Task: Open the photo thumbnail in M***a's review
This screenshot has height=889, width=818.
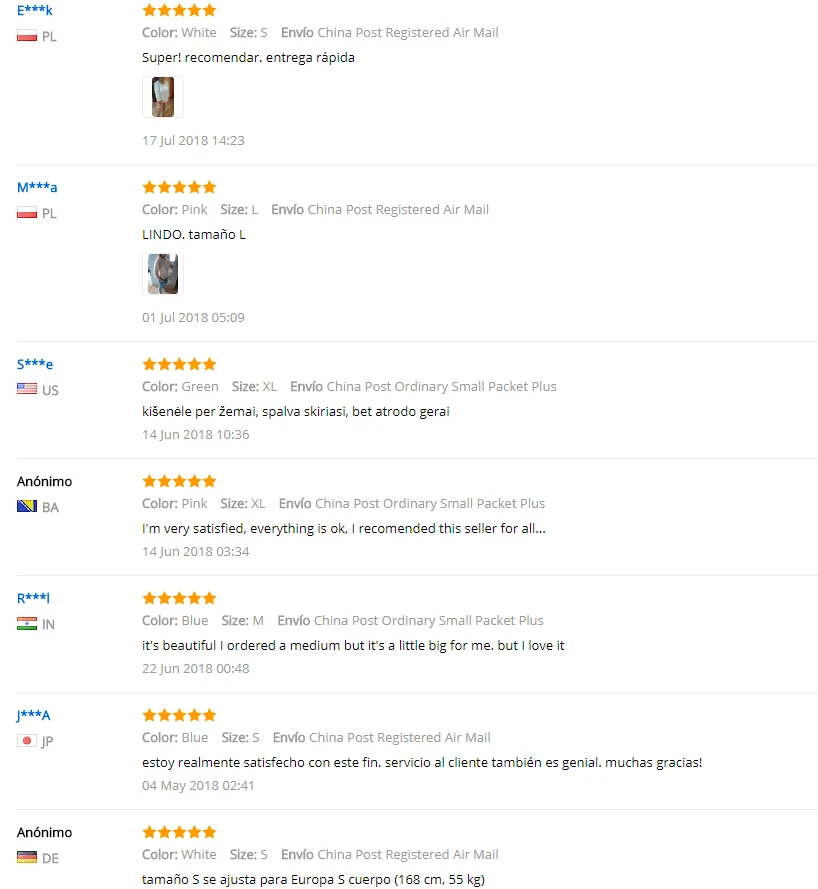Action: point(163,274)
